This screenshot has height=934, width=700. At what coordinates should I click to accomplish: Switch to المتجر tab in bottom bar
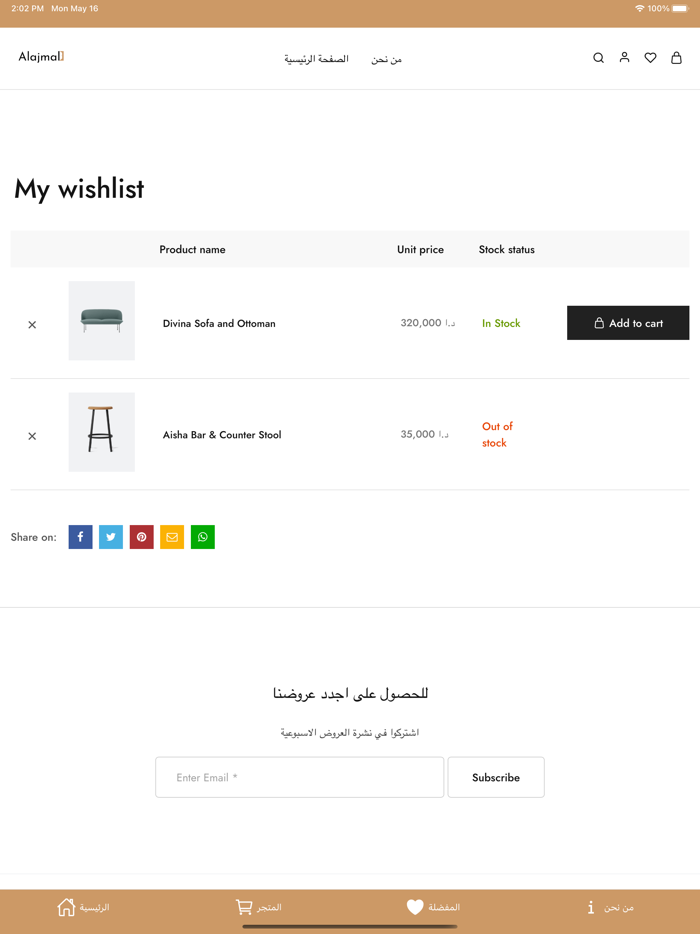pos(258,907)
